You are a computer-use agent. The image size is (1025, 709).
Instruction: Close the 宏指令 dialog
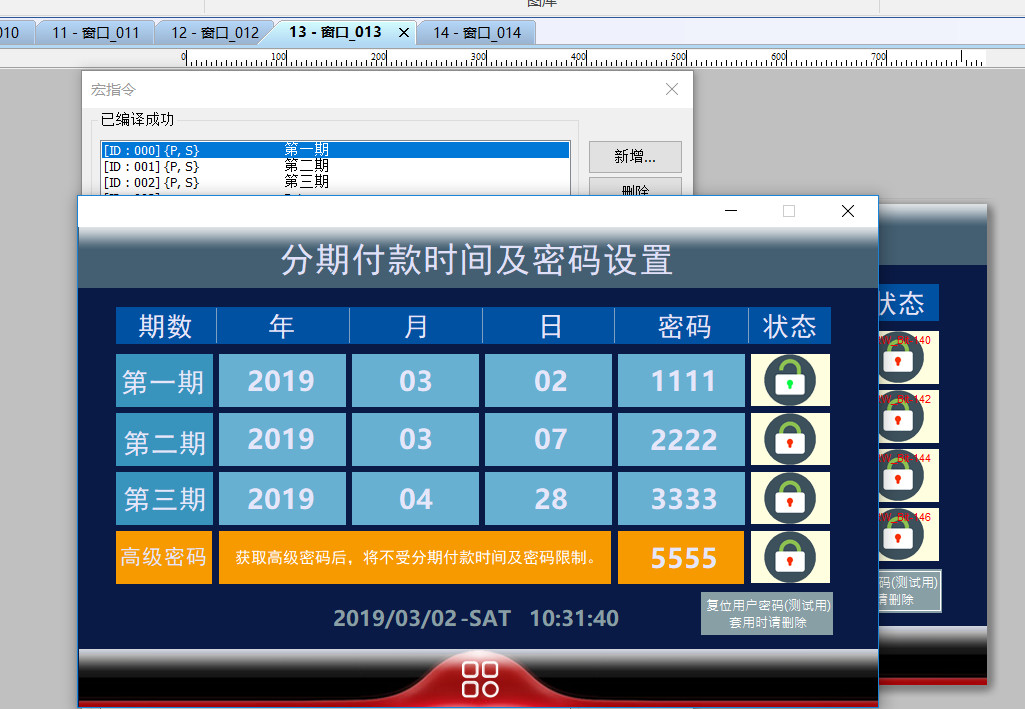pos(672,89)
